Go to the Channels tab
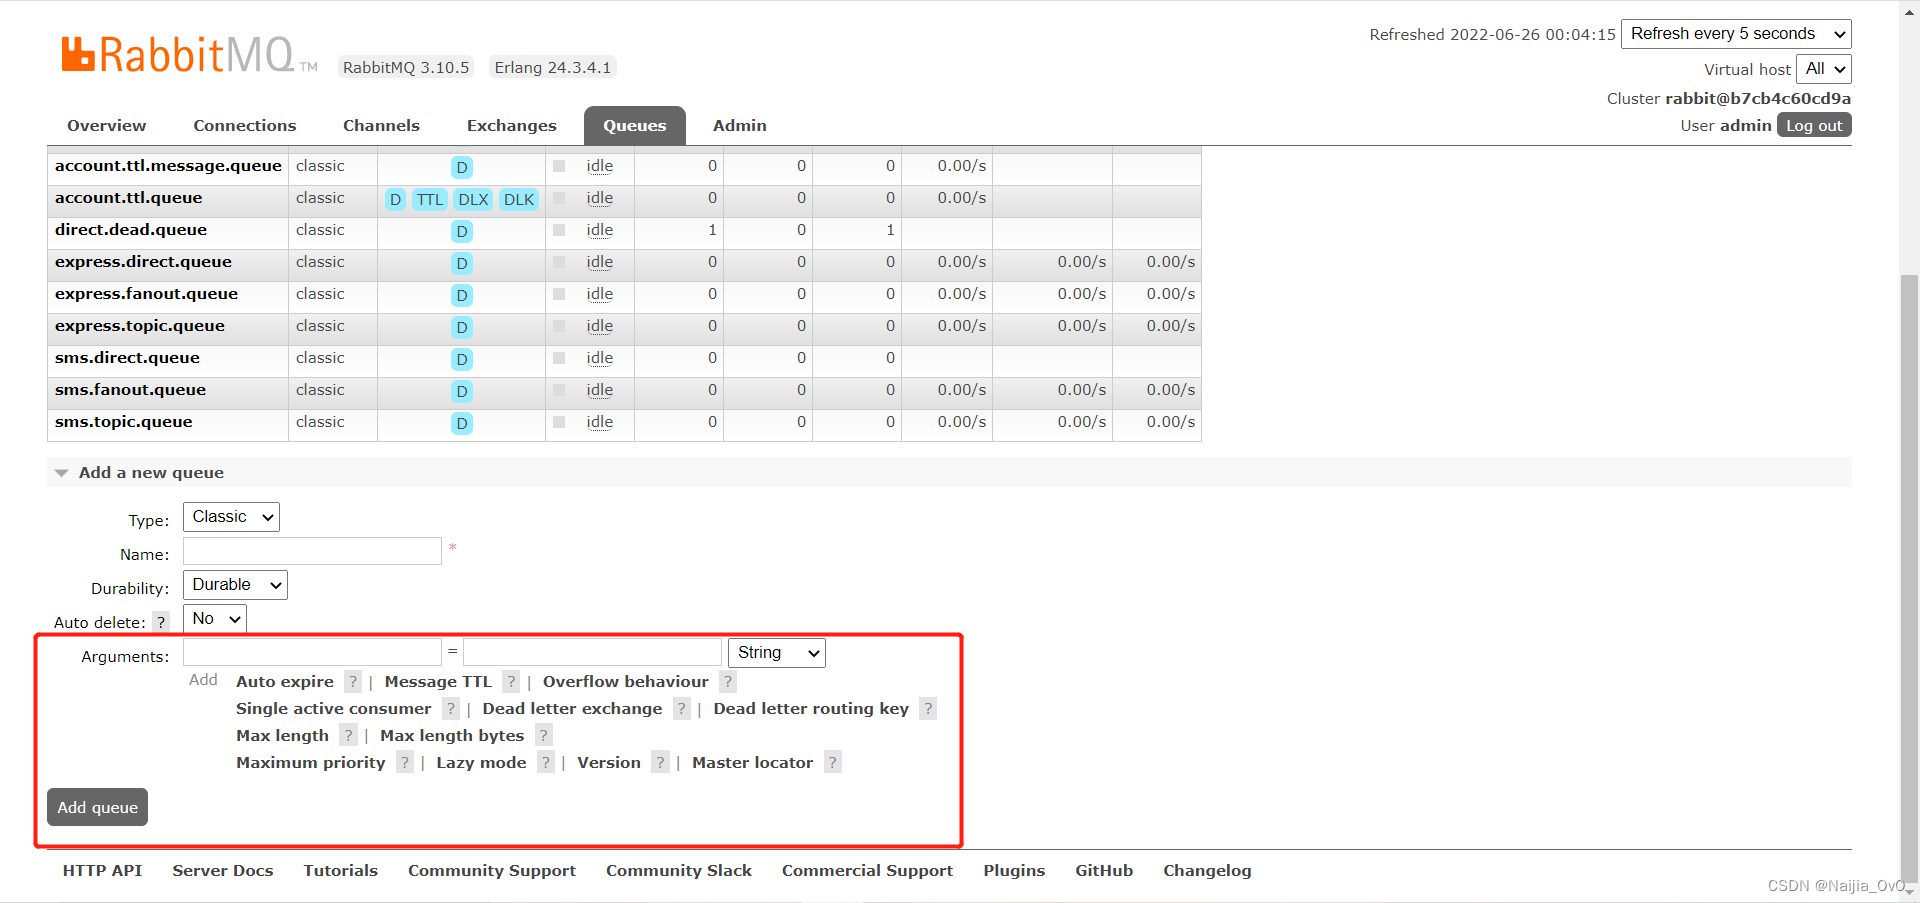This screenshot has height=903, width=1920. pos(381,125)
